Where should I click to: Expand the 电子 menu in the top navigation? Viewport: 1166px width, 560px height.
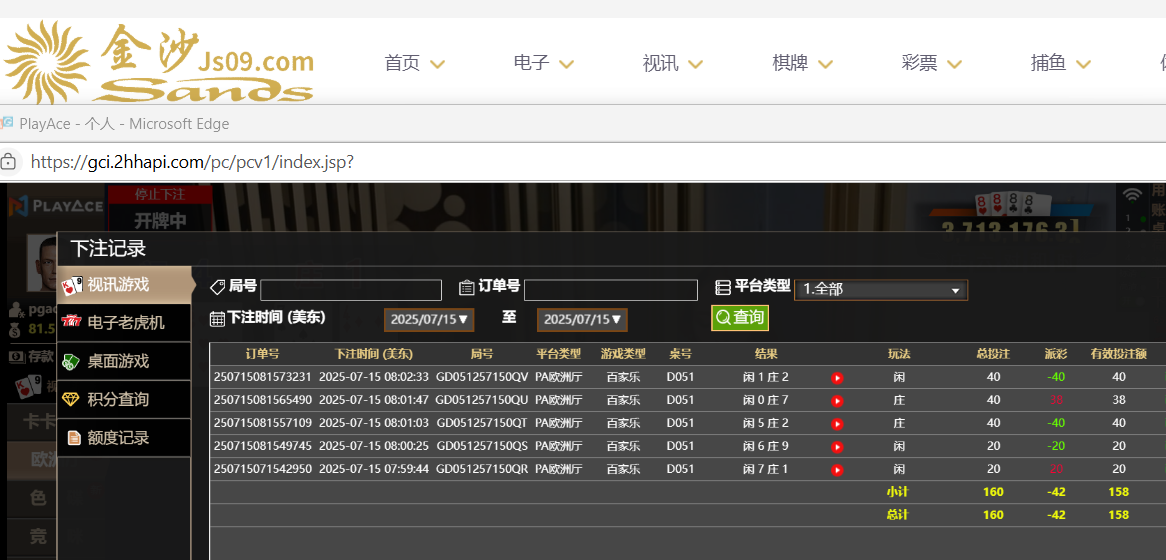coord(543,63)
